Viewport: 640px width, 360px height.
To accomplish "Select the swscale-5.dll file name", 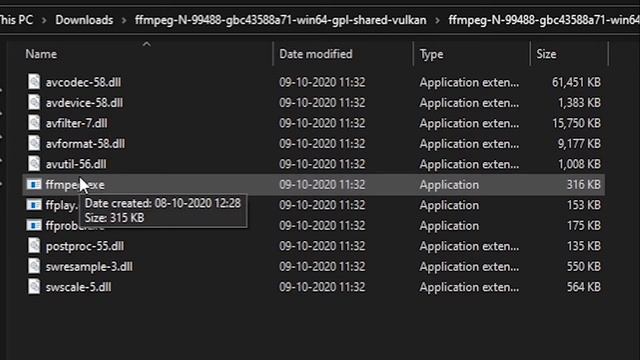I will pyautogui.click(x=78, y=287).
